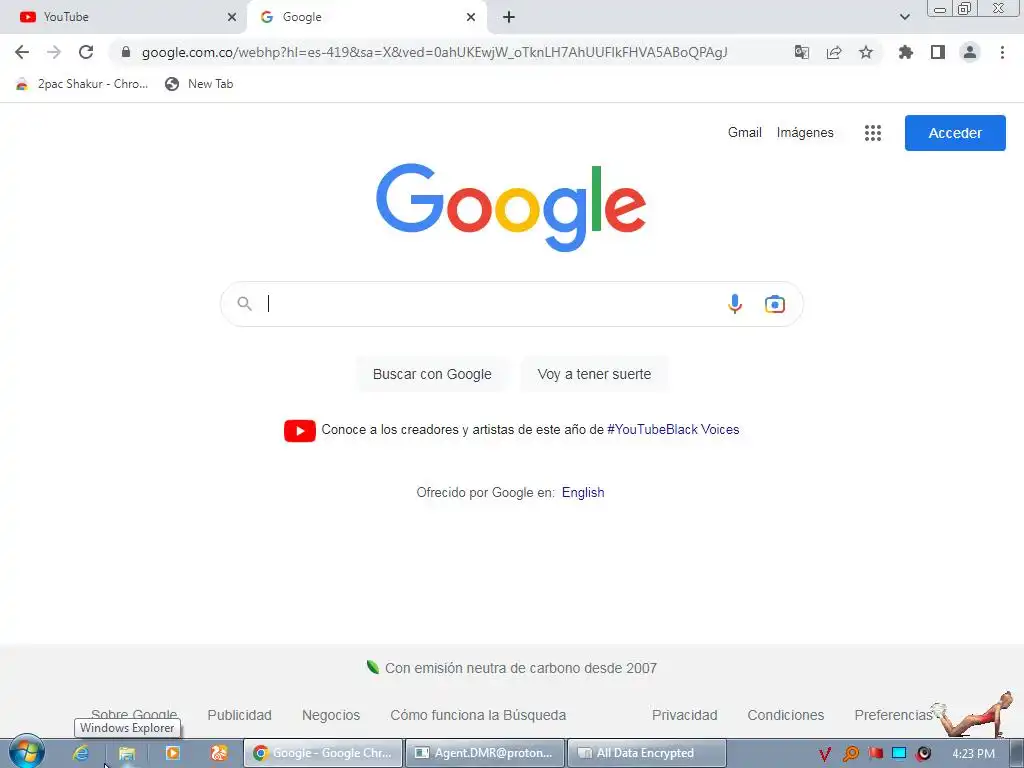Screen dimensions: 1024x768
Task: Switch Google language to English
Action: (583, 492)
